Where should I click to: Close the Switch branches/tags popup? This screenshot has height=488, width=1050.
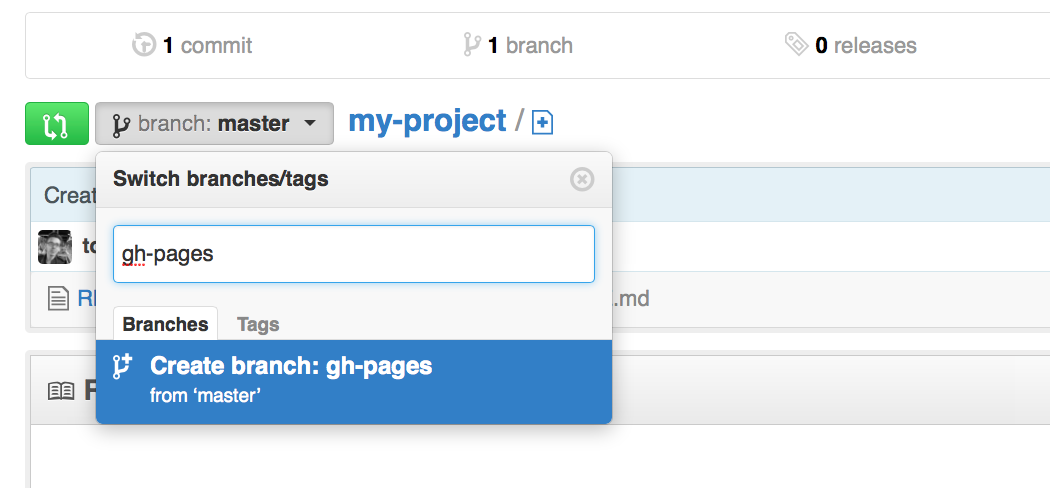pyautogui.click(x=582, y=179)
